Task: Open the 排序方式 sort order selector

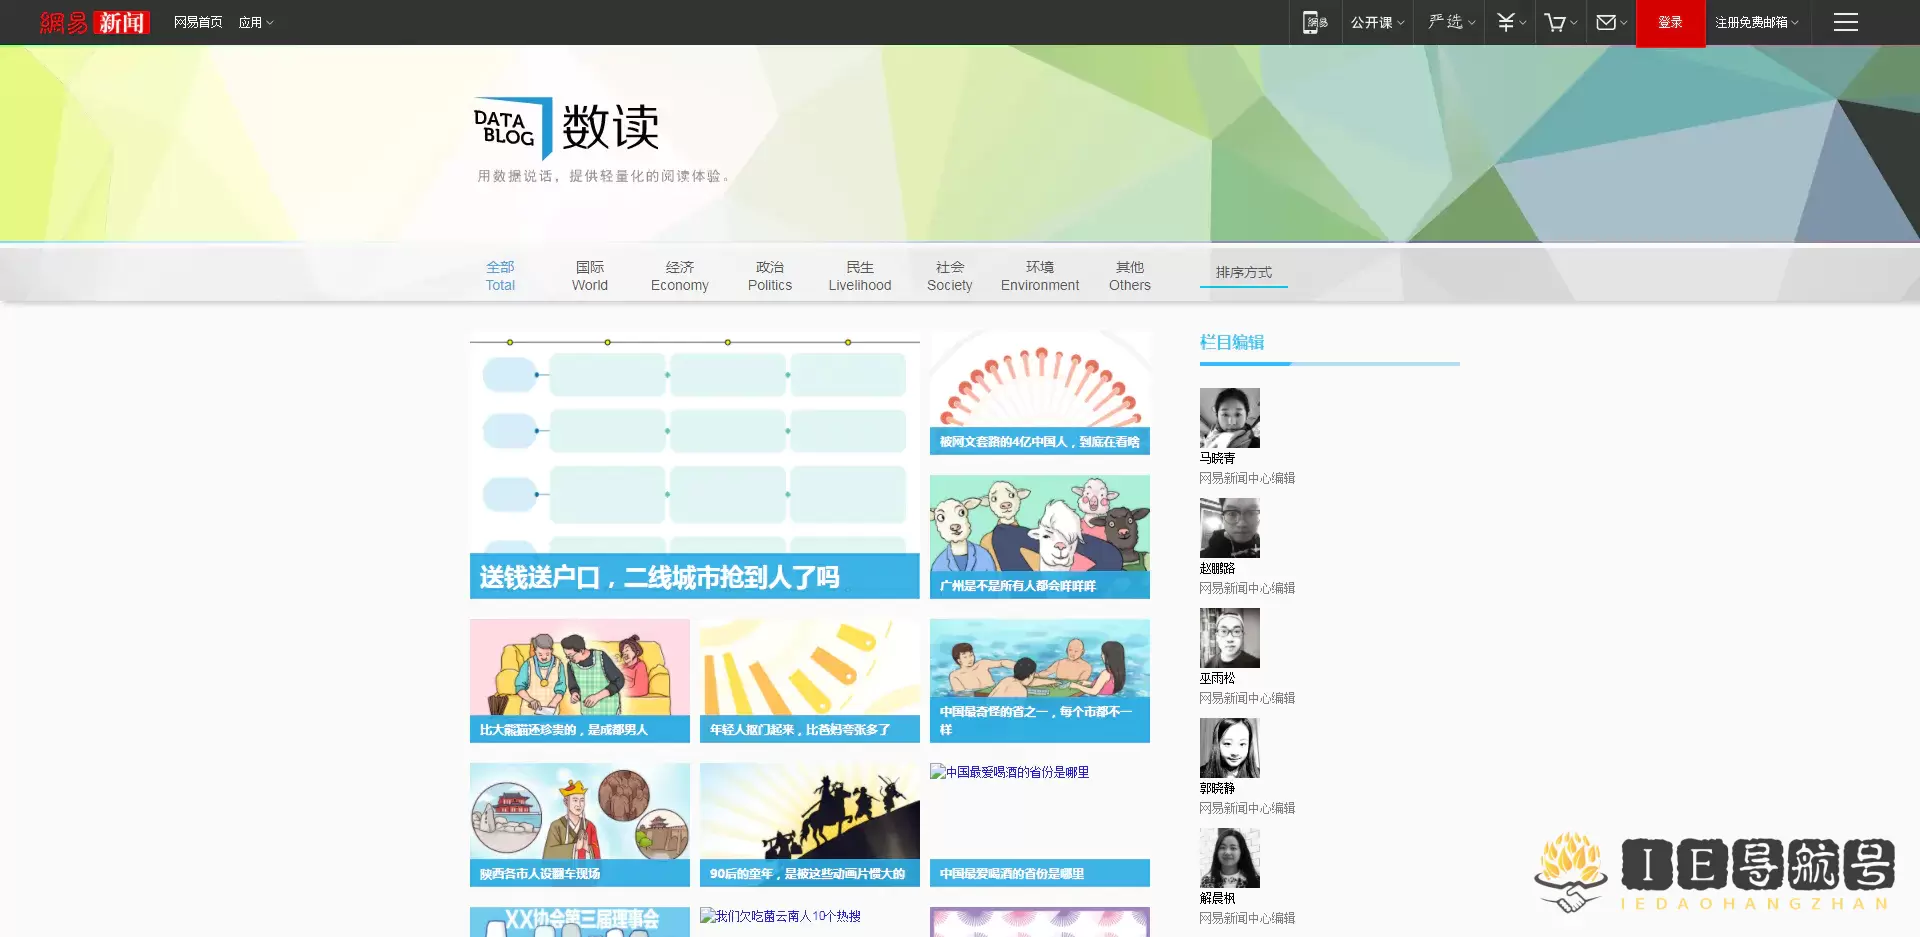Action: [1243, 272]
